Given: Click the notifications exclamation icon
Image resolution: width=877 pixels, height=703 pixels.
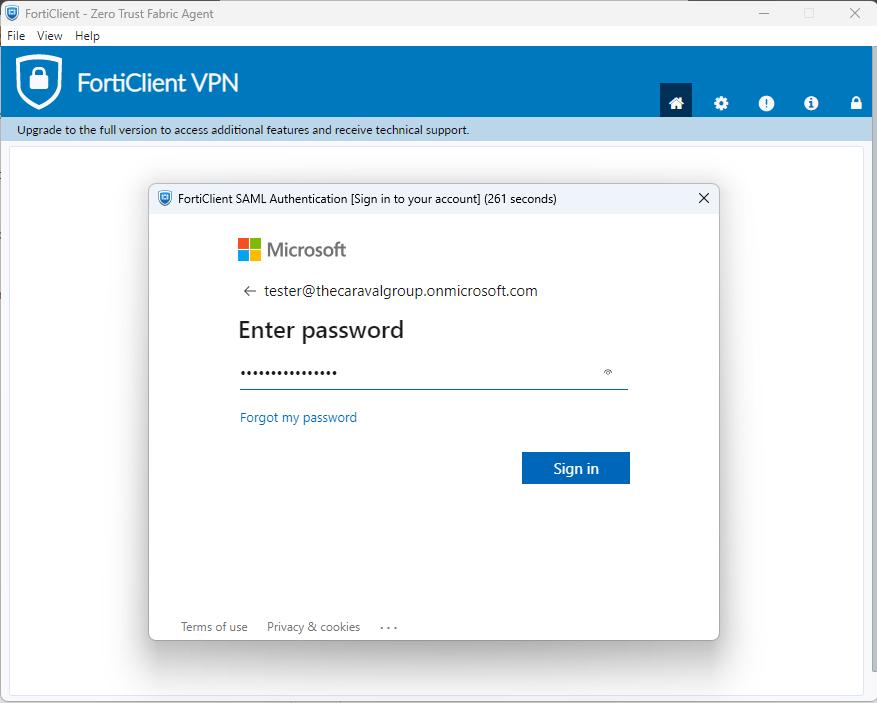Looking at the screenshot, I should pos(766,102).
